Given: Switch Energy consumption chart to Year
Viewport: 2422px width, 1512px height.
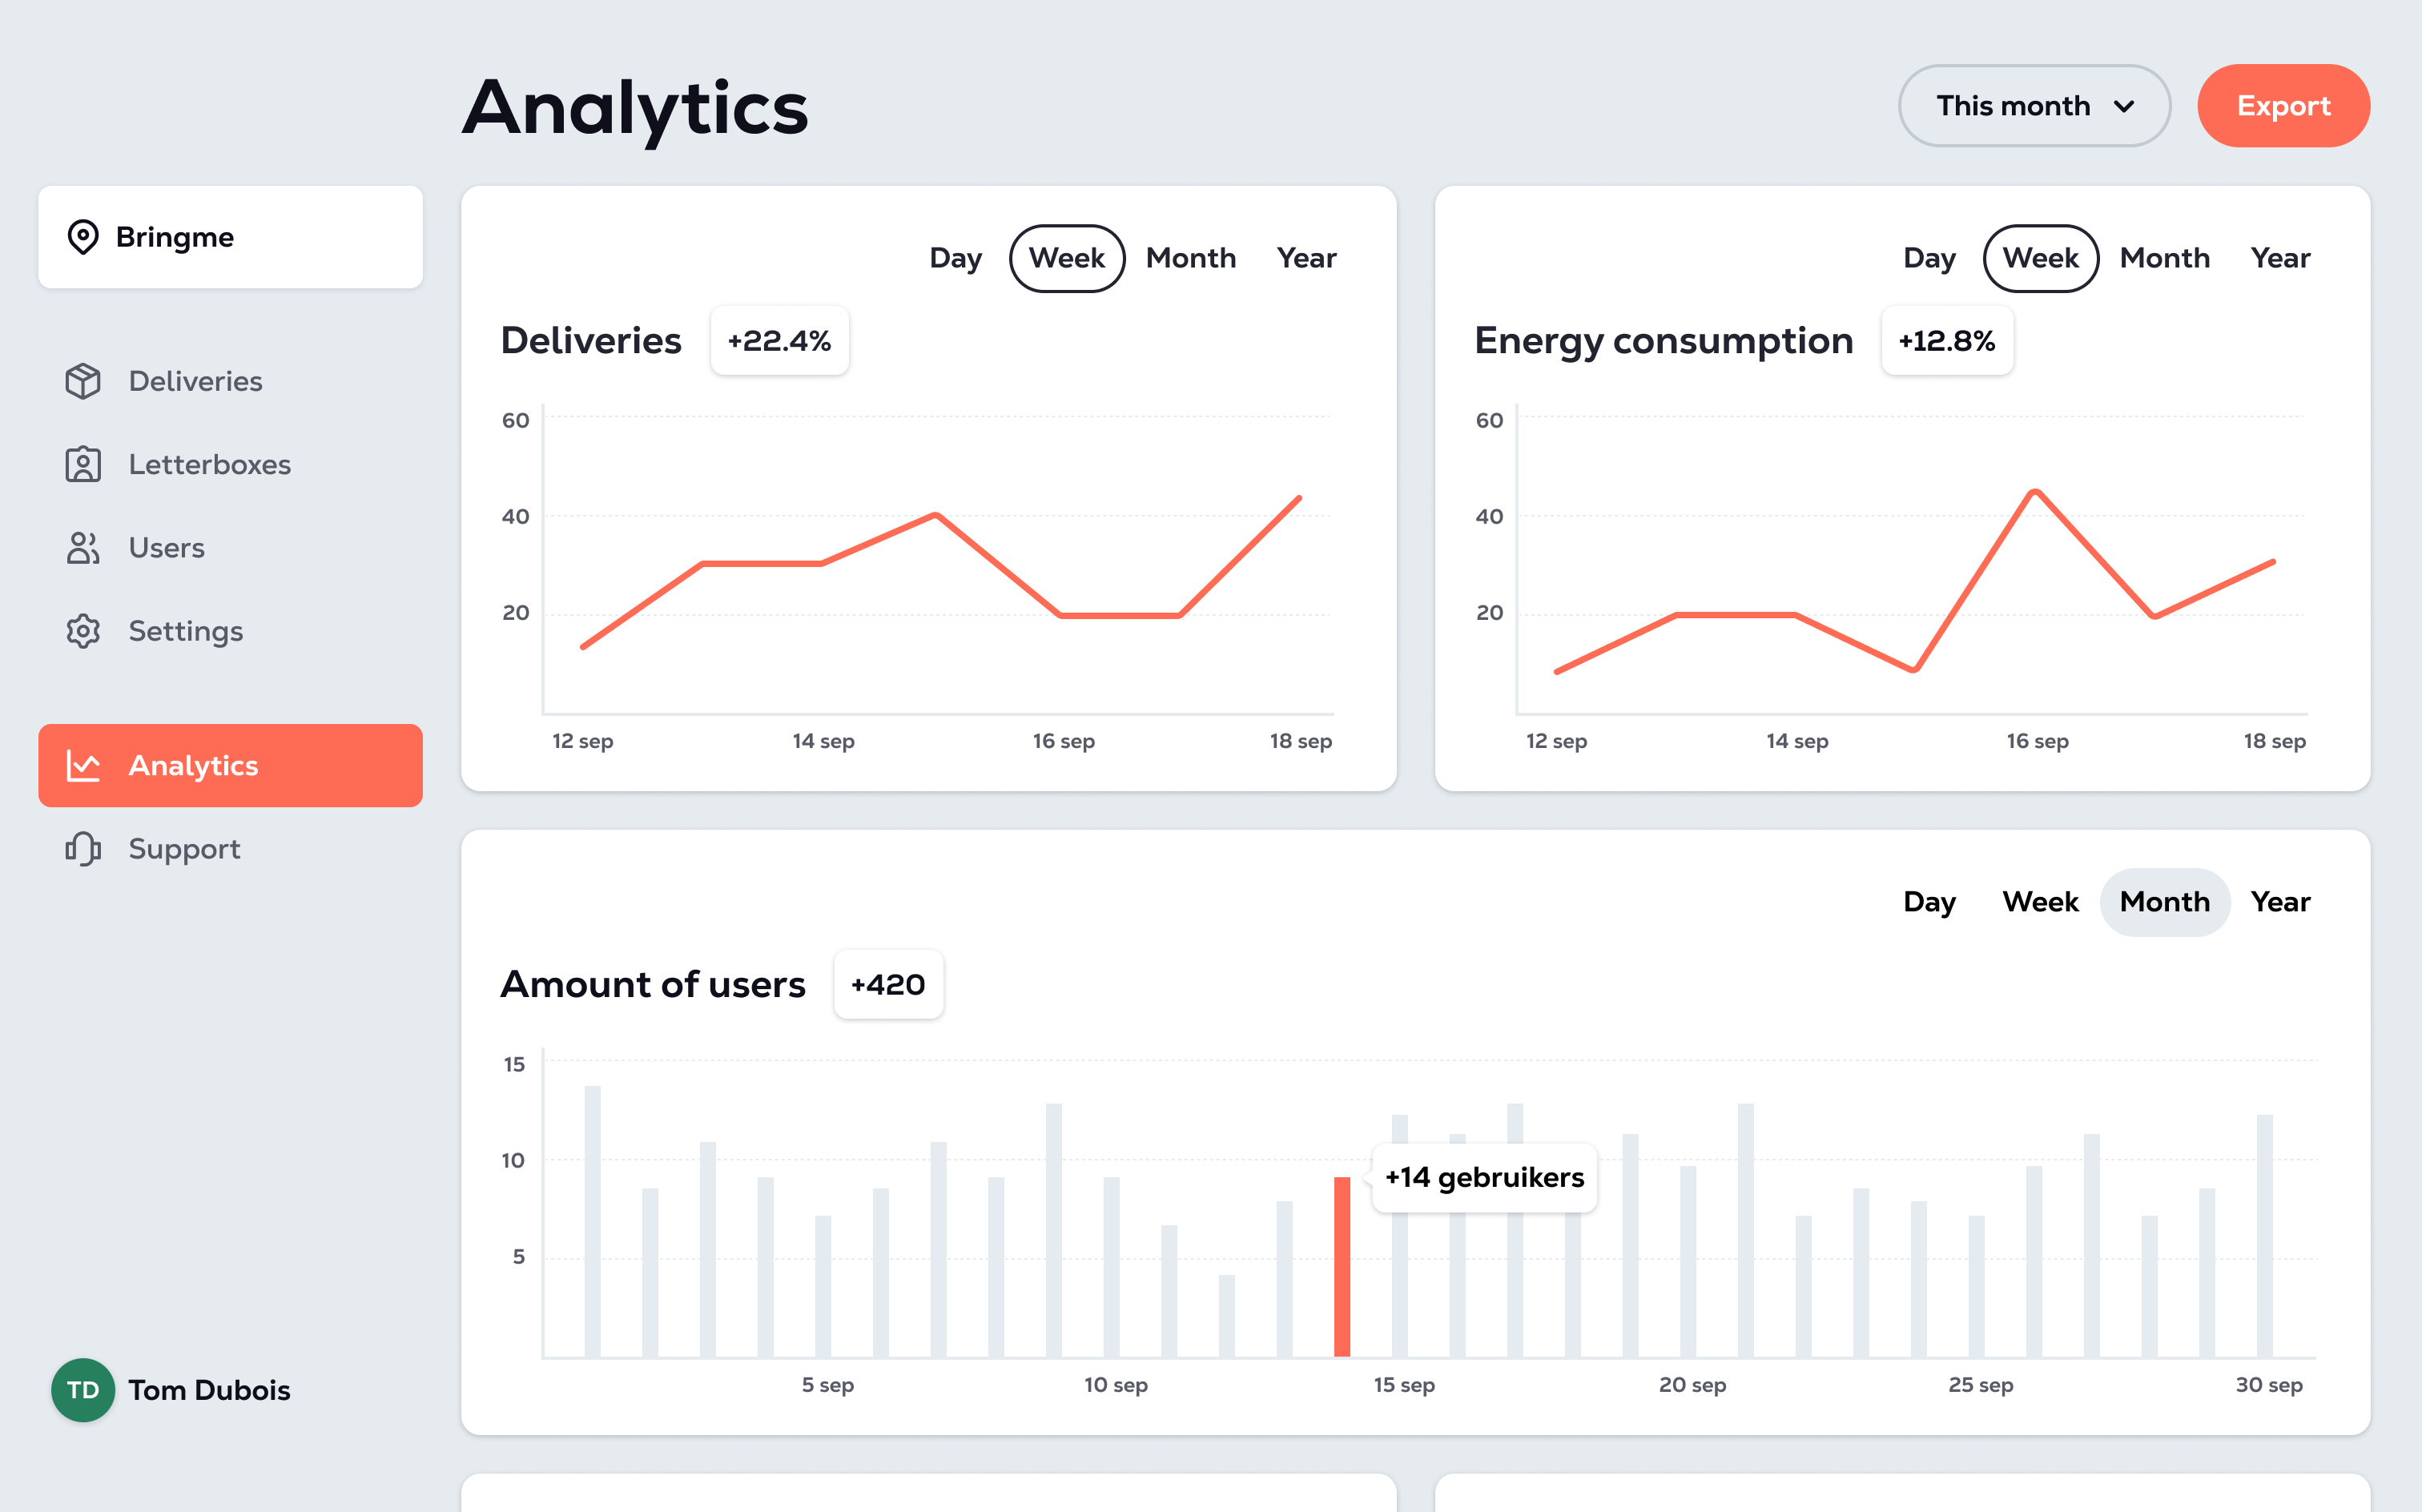Looking at the screenshot, I should 2280,258.
